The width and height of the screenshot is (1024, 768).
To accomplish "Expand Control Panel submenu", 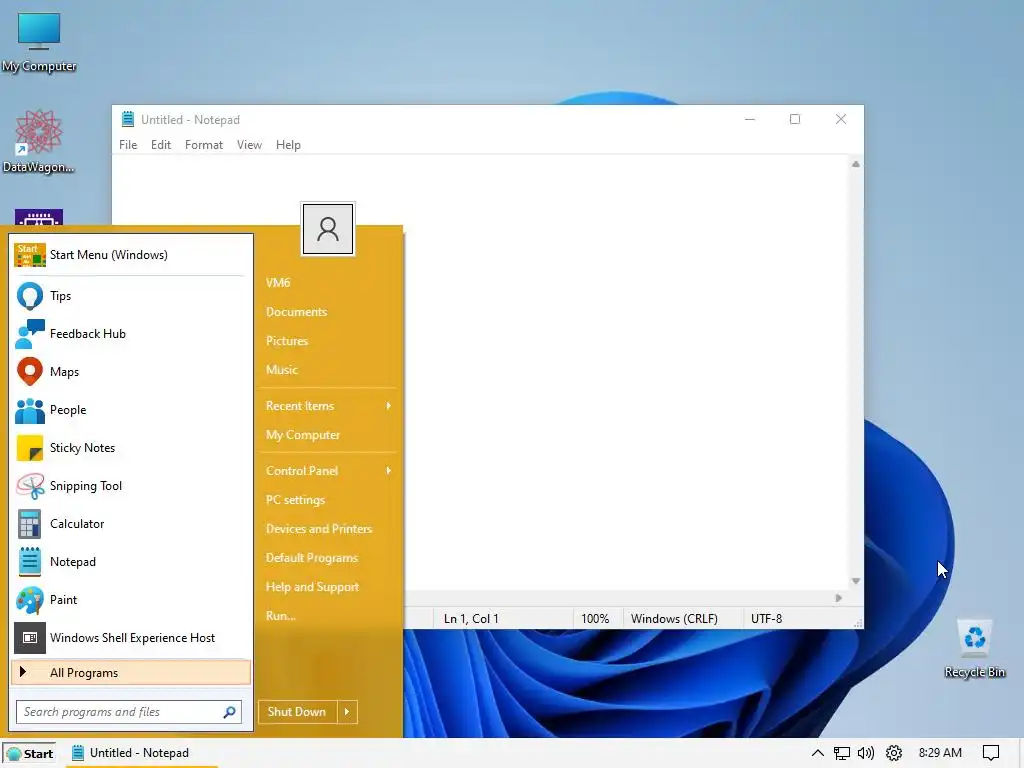I will [x=328, y=471].
